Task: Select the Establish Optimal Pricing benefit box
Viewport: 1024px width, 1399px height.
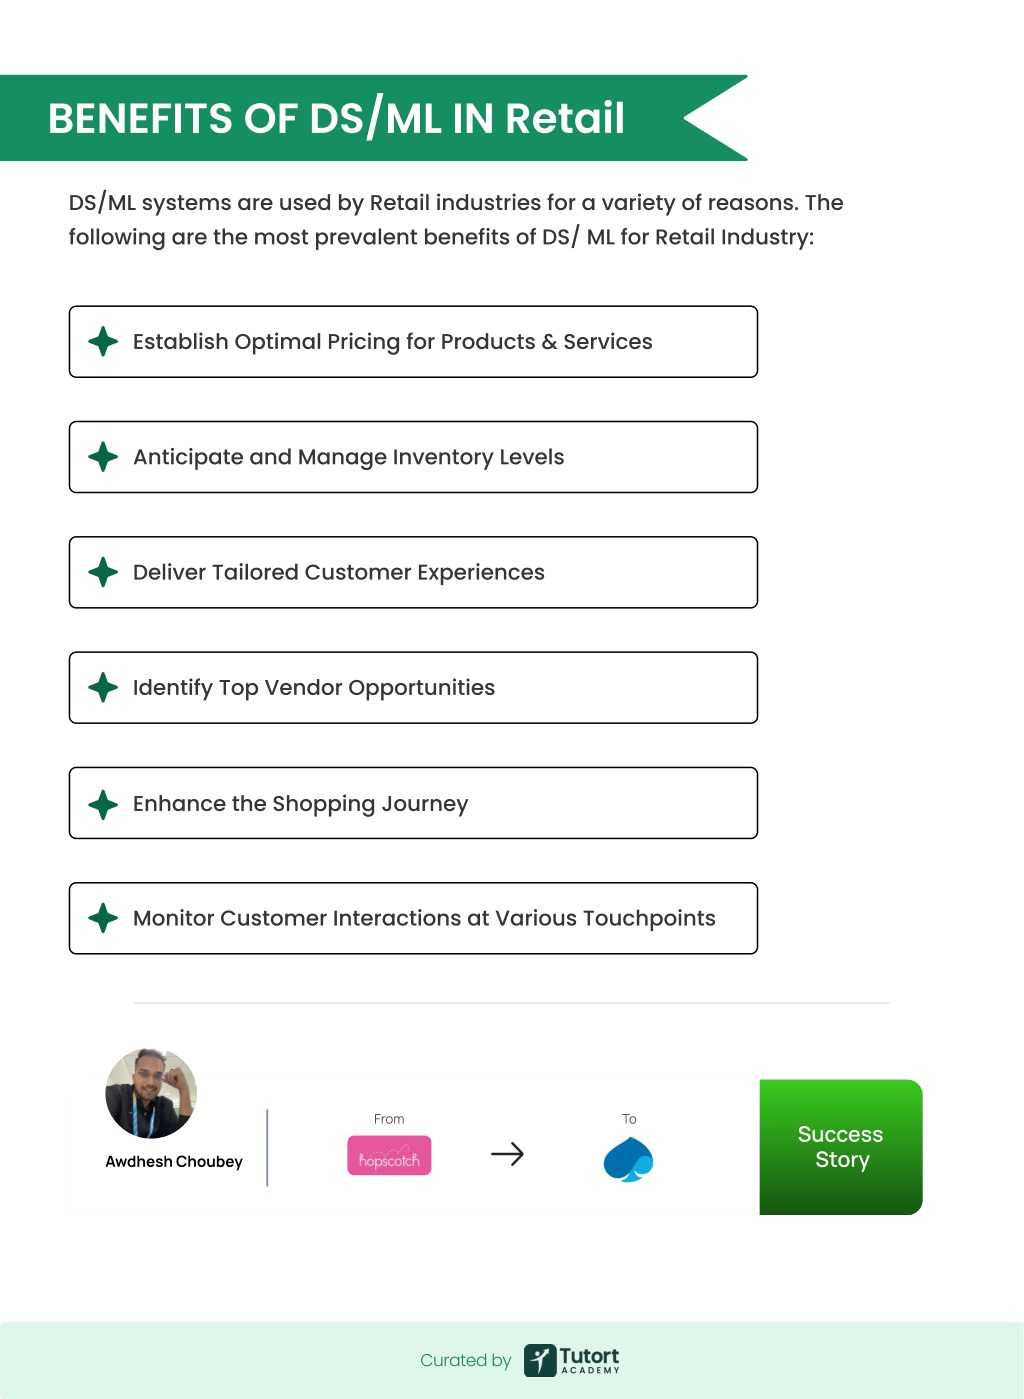Action: click(413, 342)
